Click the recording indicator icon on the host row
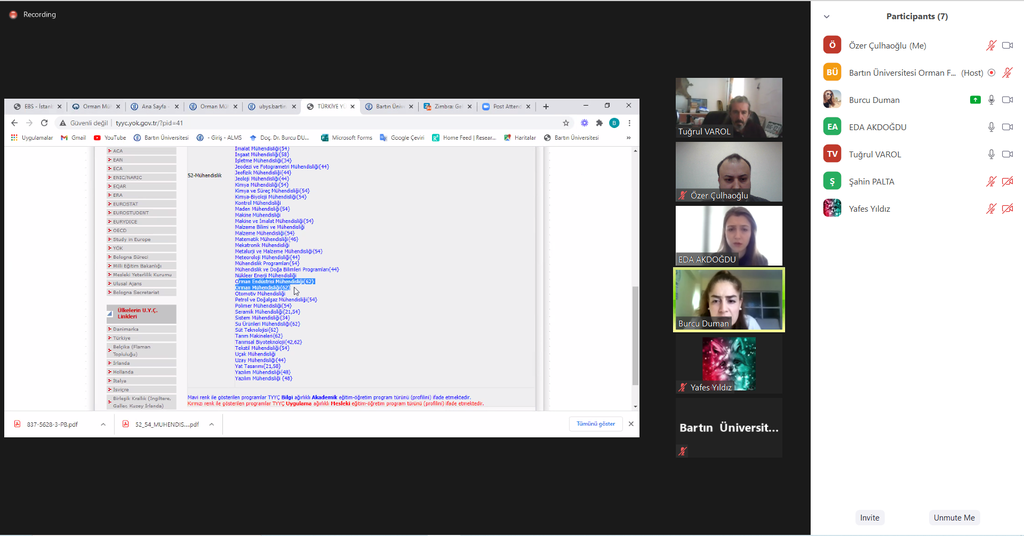Viewport: 1024px width, 536px height. [991, 73]
